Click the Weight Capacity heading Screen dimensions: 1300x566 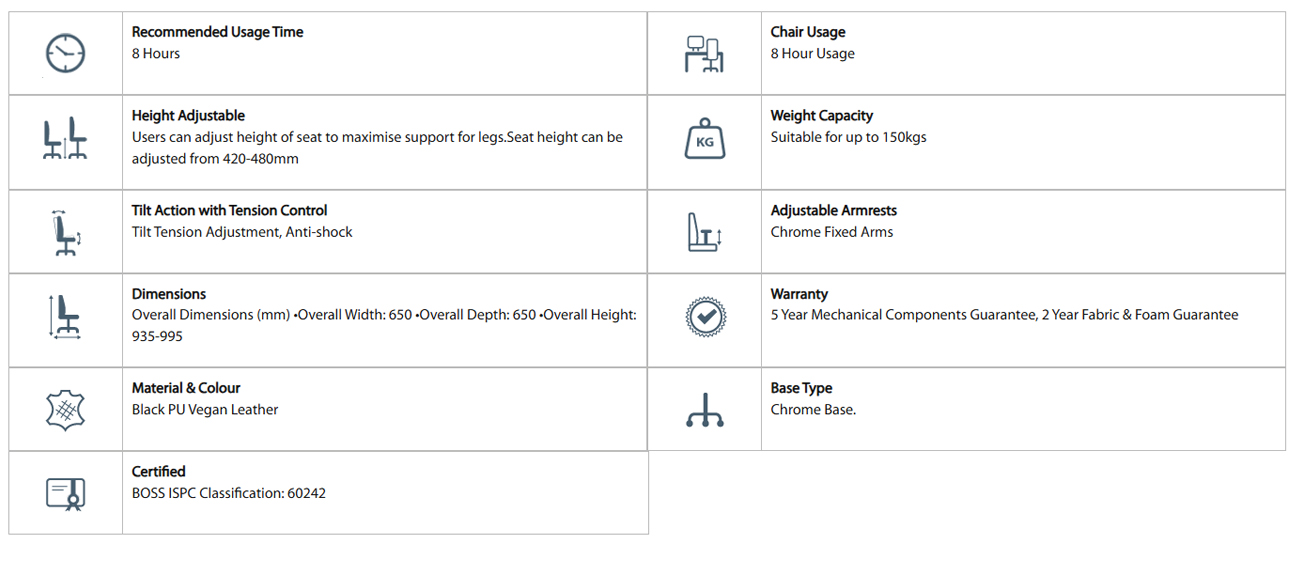[x=821, y=116]
